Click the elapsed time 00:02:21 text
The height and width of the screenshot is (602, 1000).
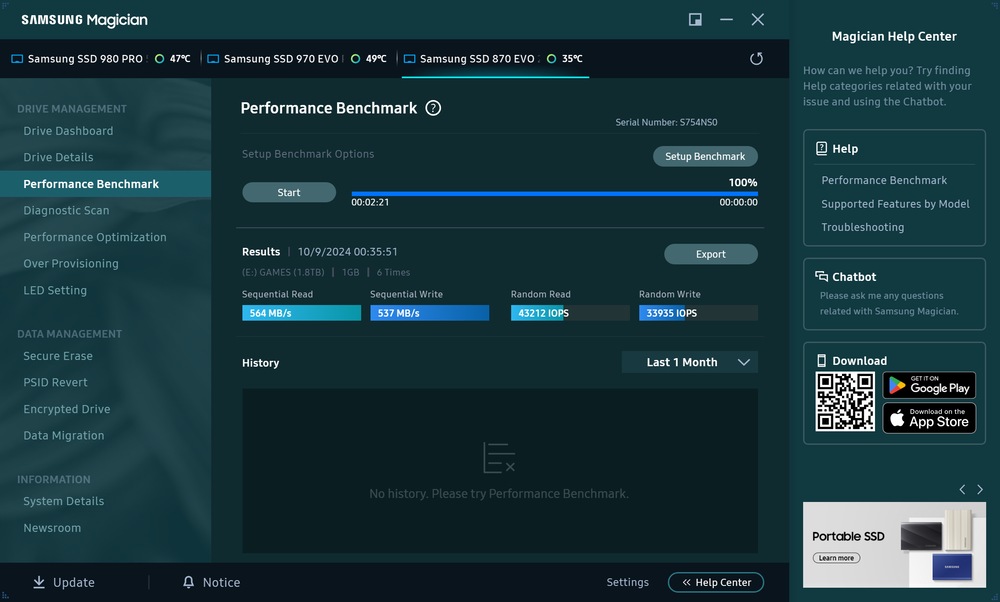click(x=370, y=202)
